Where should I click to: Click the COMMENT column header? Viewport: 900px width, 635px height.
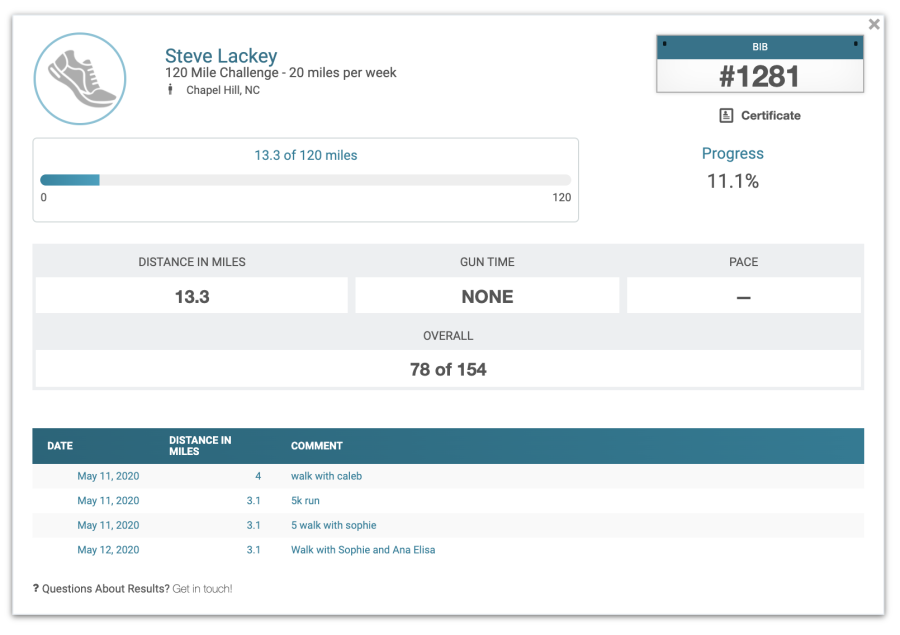(316, 446)
